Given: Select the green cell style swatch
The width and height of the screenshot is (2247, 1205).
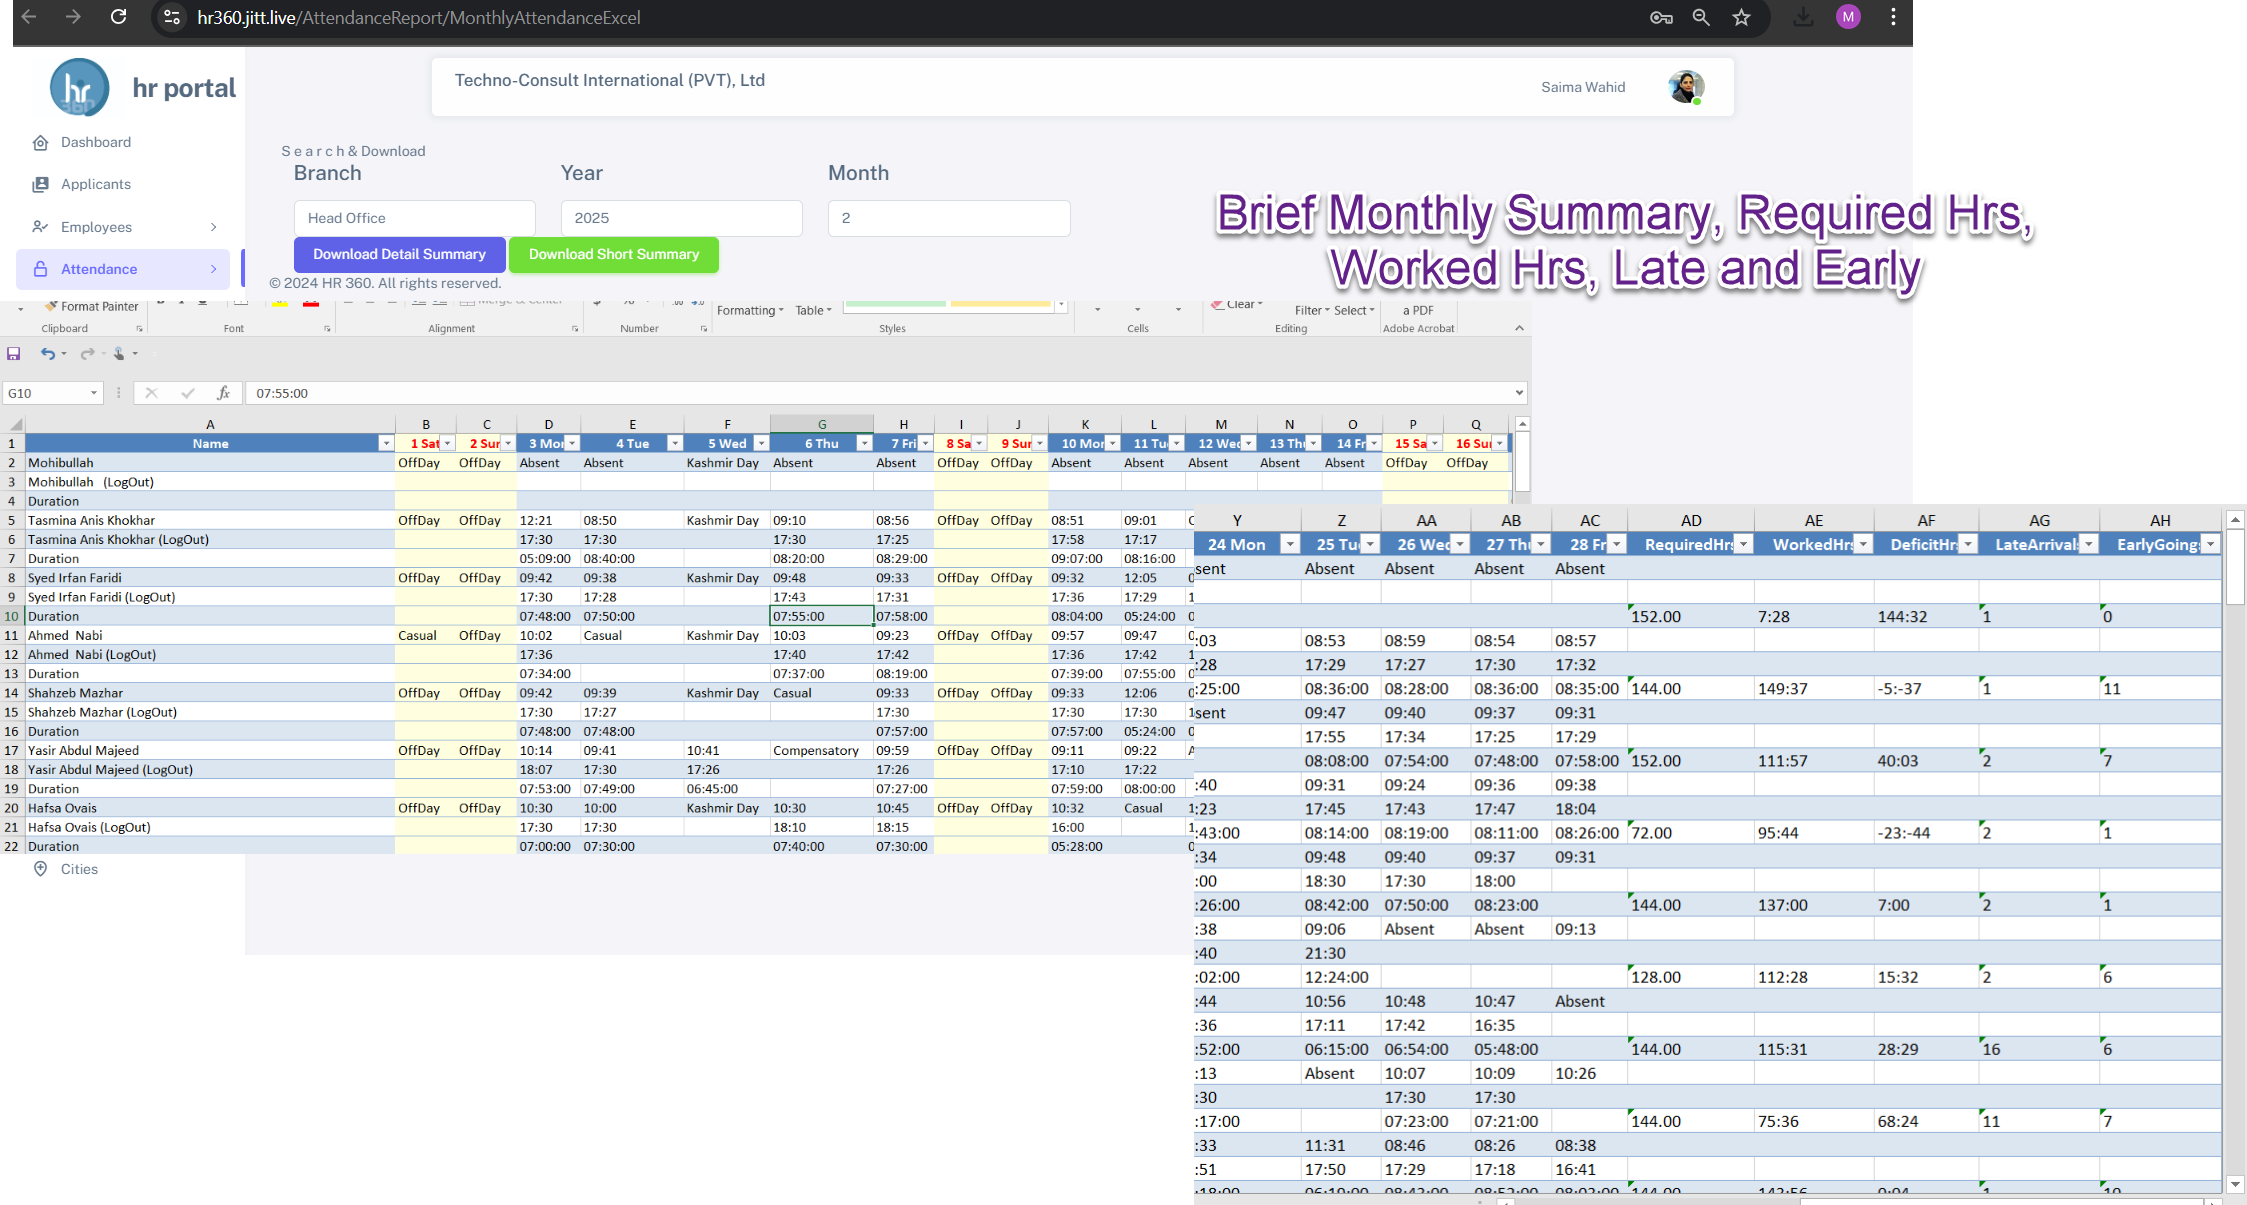Looking at the screenshot, I should click(x=894, y=303).
